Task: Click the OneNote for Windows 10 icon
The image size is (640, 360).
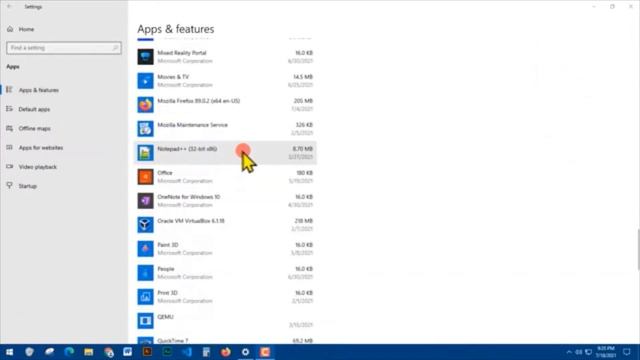Action: [145, 201]
